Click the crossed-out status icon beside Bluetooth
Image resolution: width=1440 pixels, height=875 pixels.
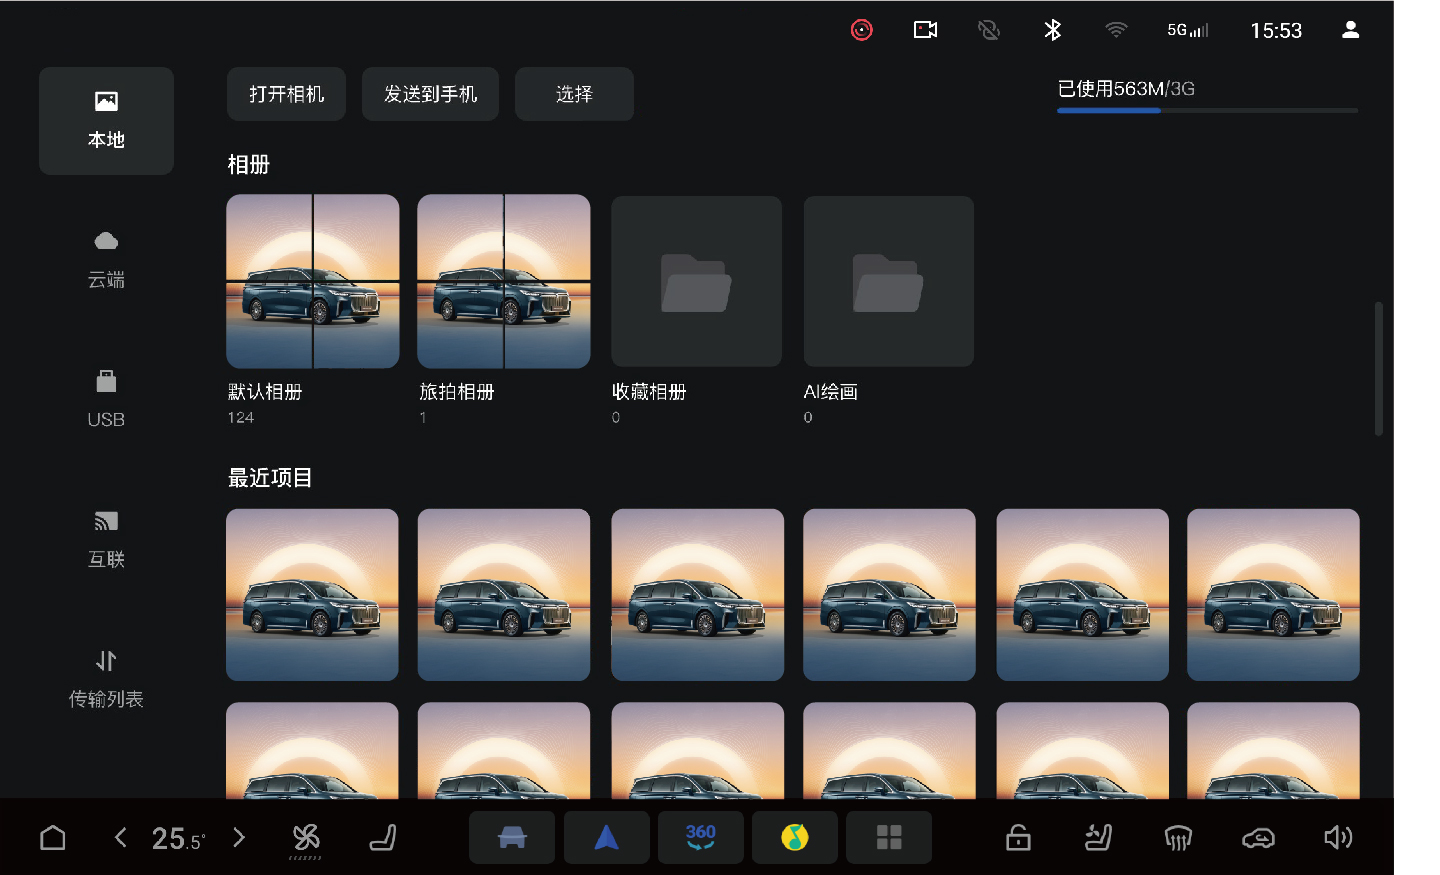coord(989,30)
